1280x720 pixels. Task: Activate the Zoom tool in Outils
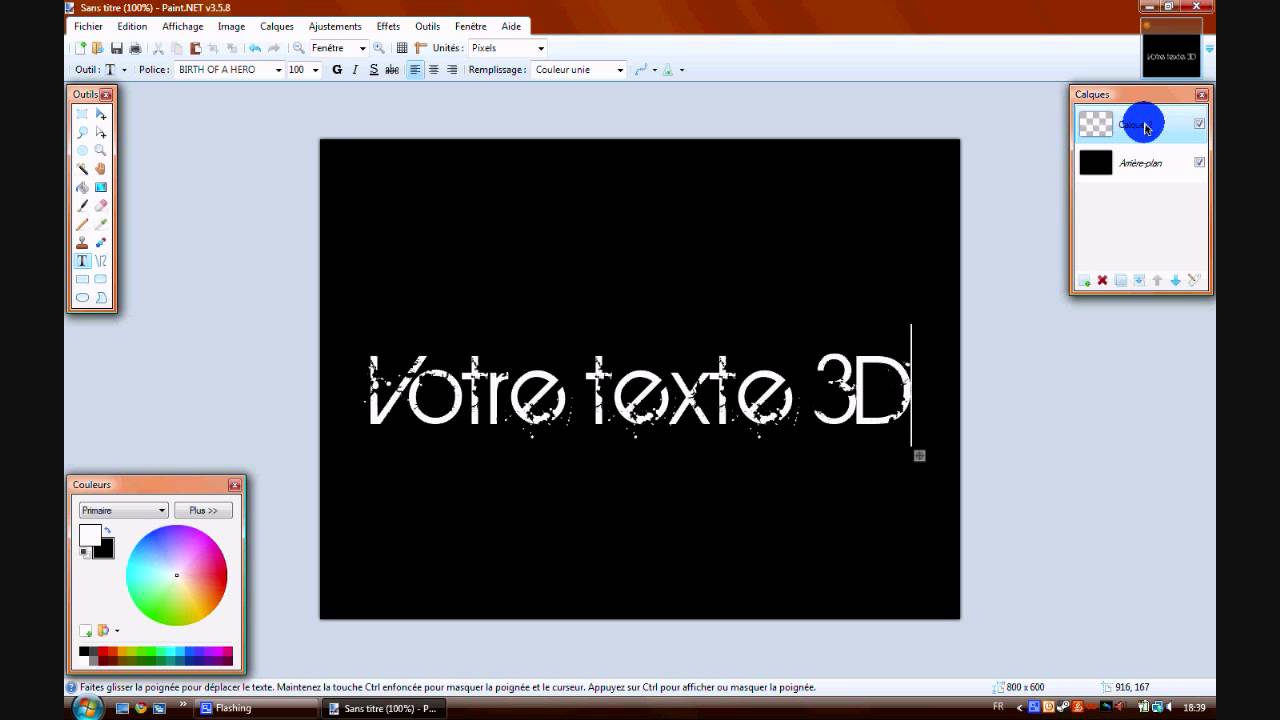click(100, 150)
